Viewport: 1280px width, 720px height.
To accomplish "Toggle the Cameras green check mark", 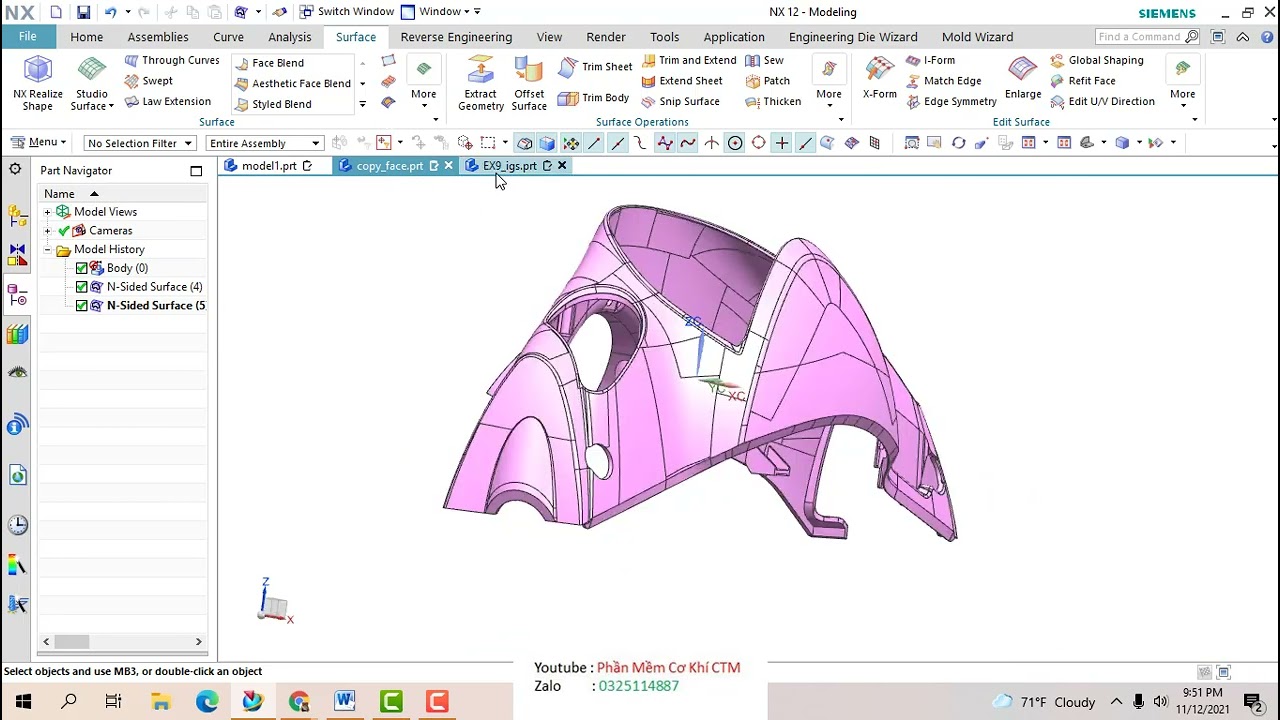I will [x=64, y=231].
